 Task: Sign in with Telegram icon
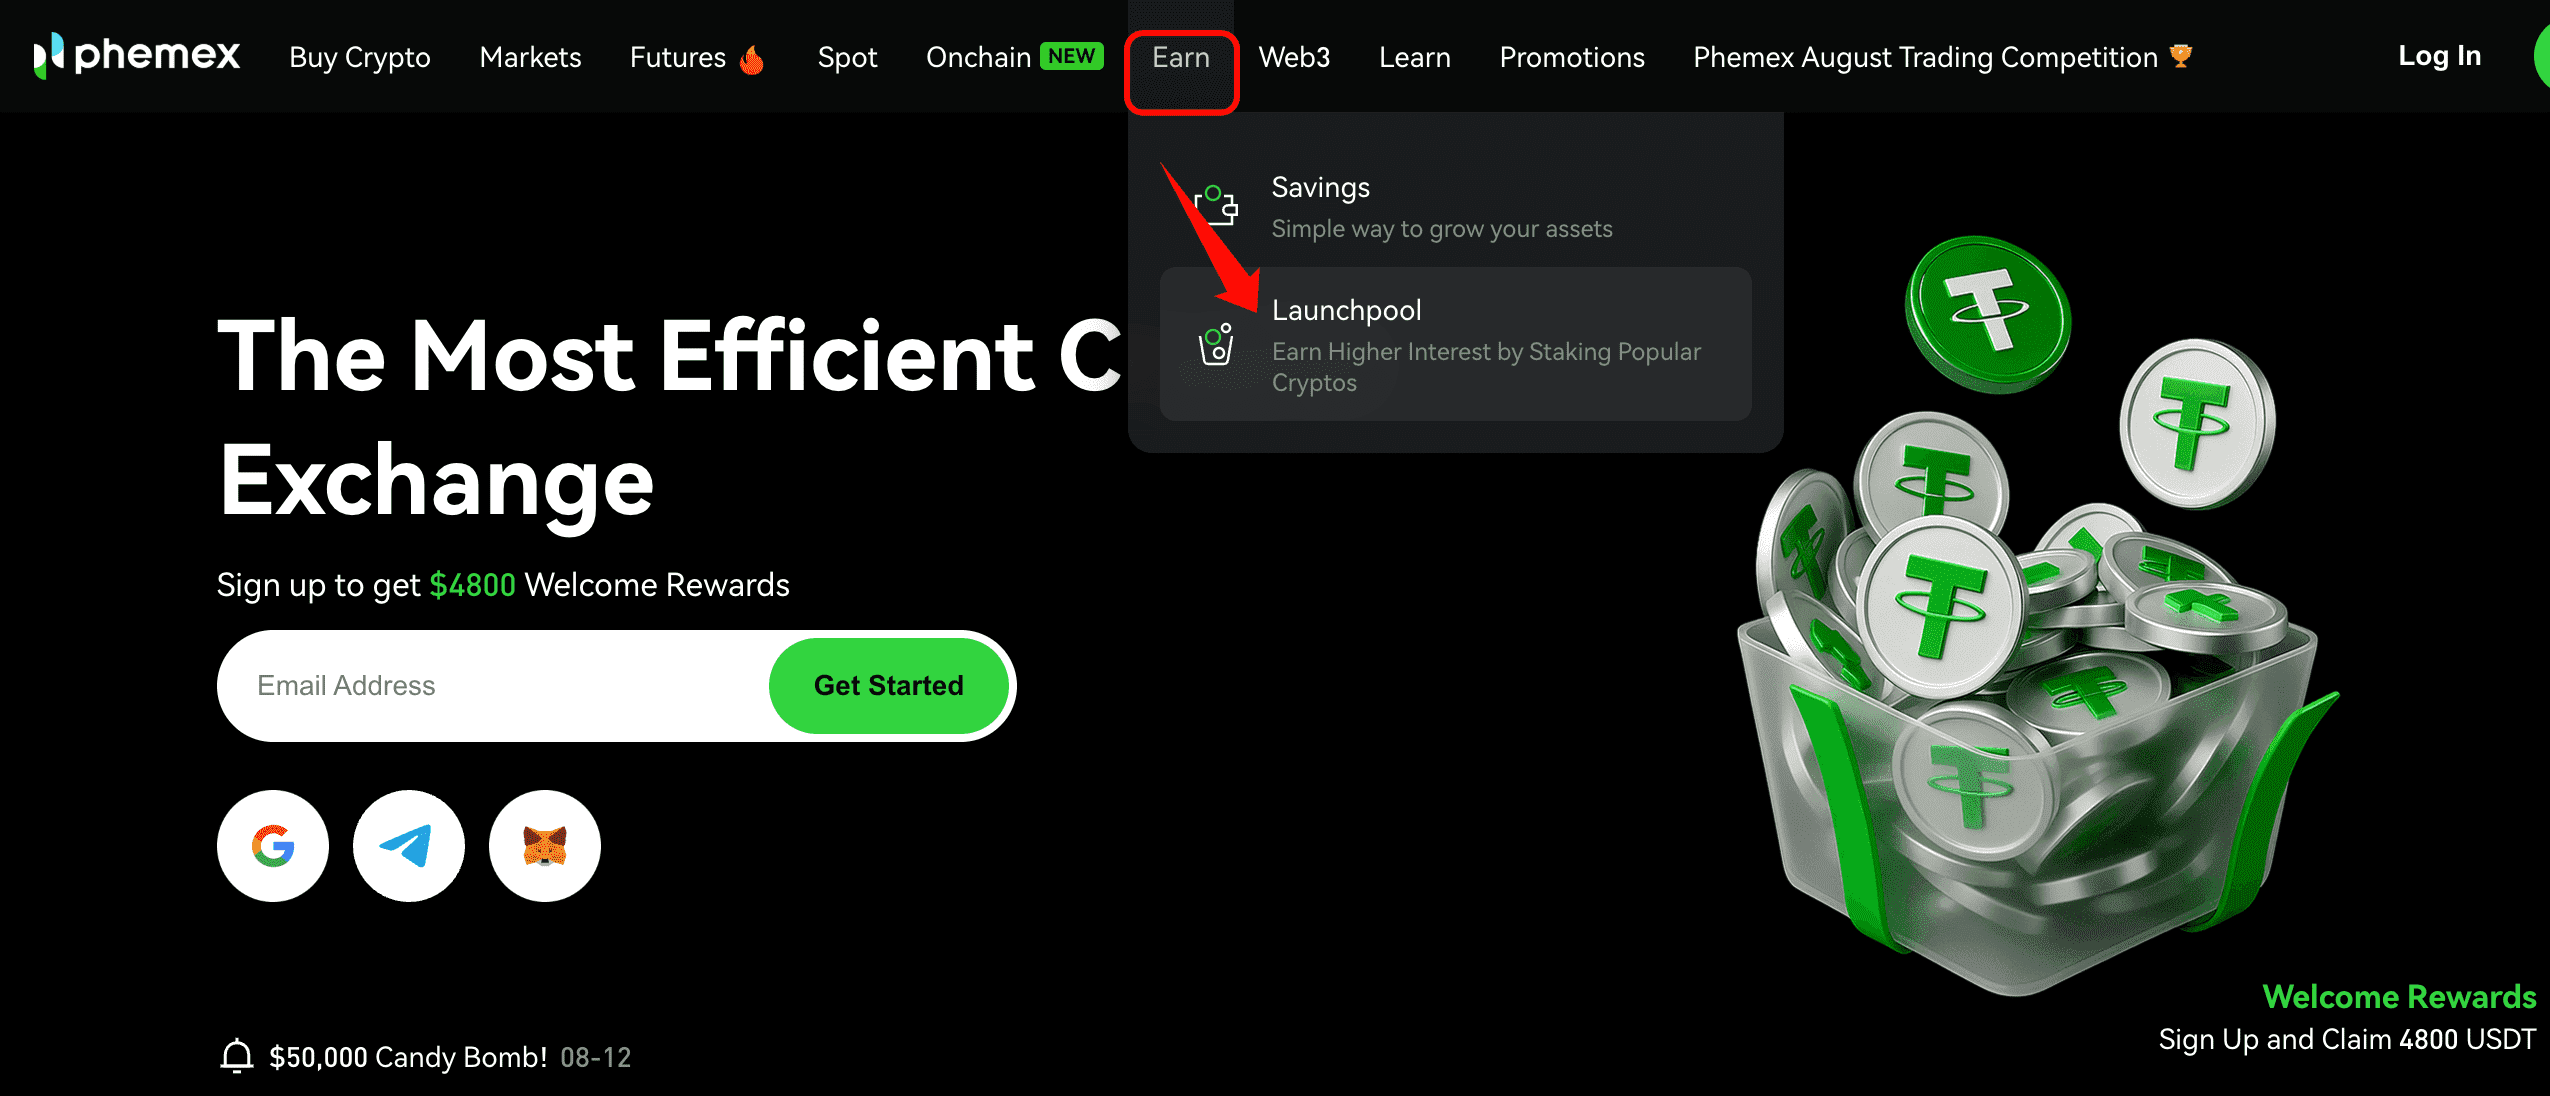[408, 846]
